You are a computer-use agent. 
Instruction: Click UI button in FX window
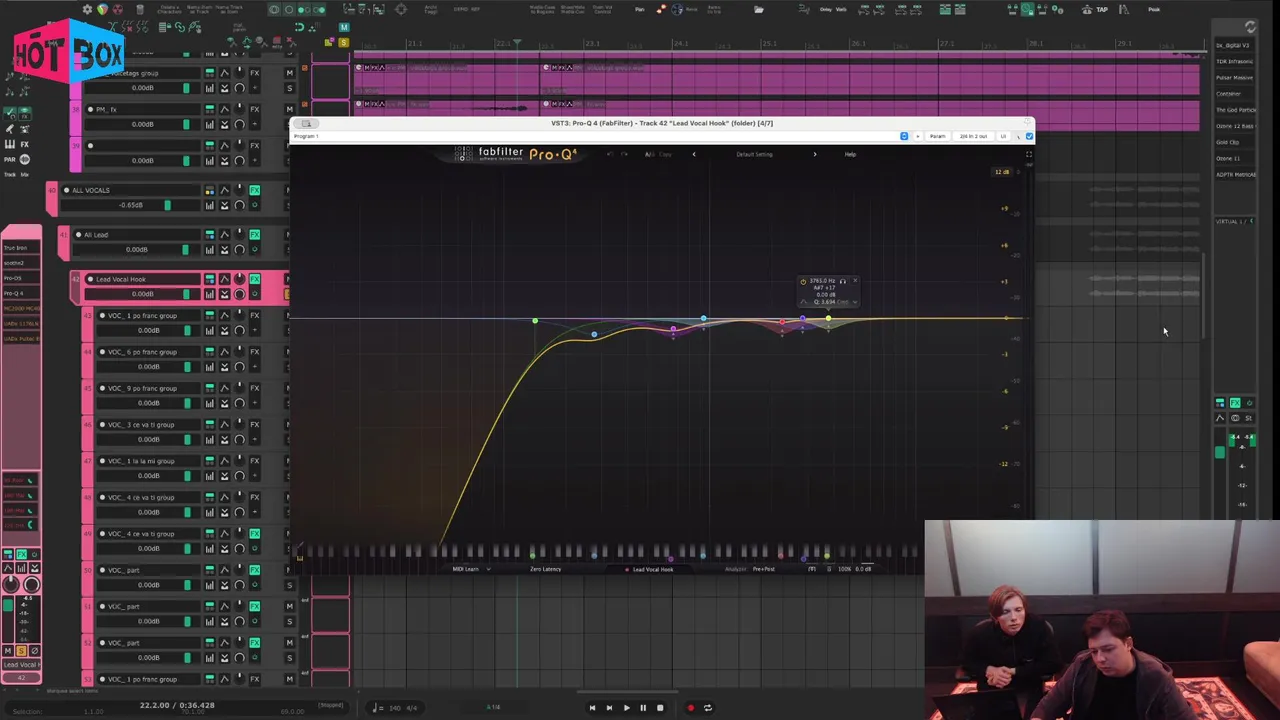point(1004,136)
